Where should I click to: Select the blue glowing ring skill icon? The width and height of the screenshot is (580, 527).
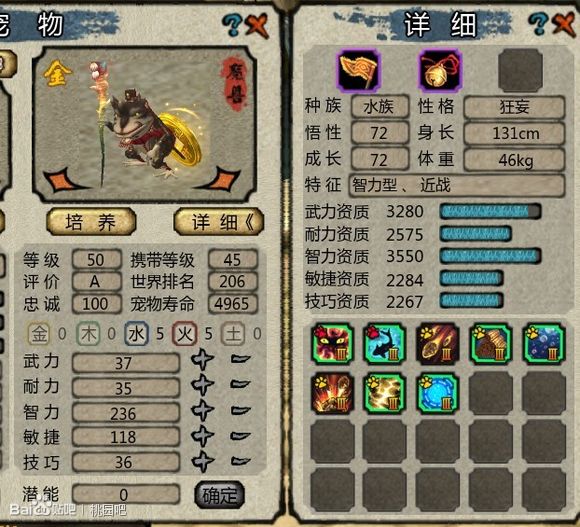[438, 393]
